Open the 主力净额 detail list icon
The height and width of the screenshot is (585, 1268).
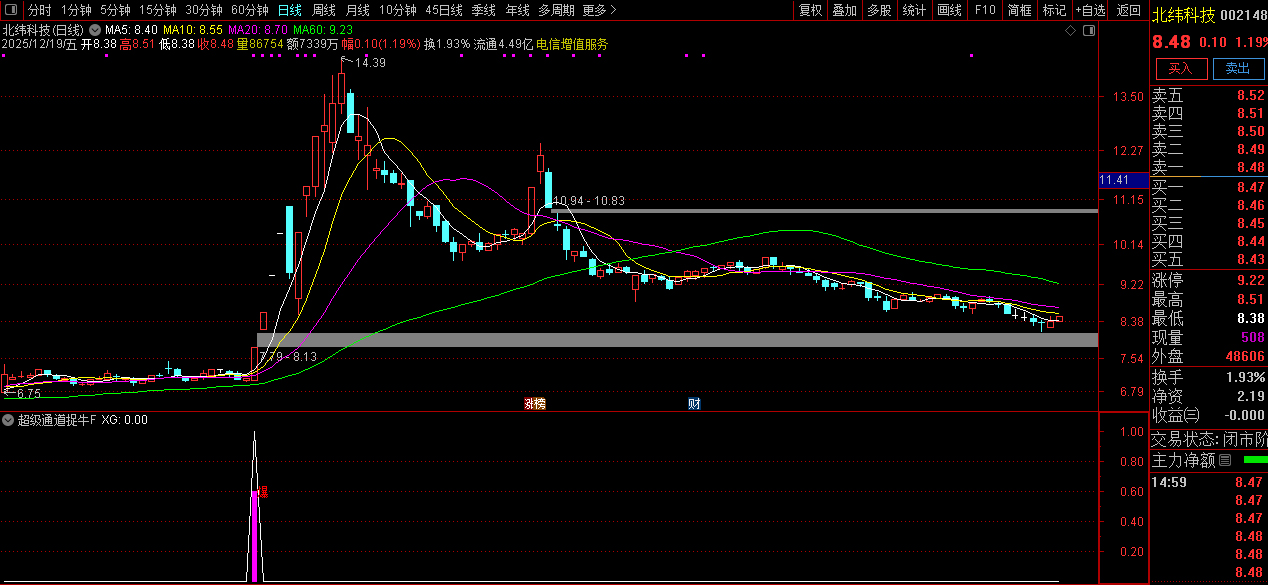[x=1225, y=460]
